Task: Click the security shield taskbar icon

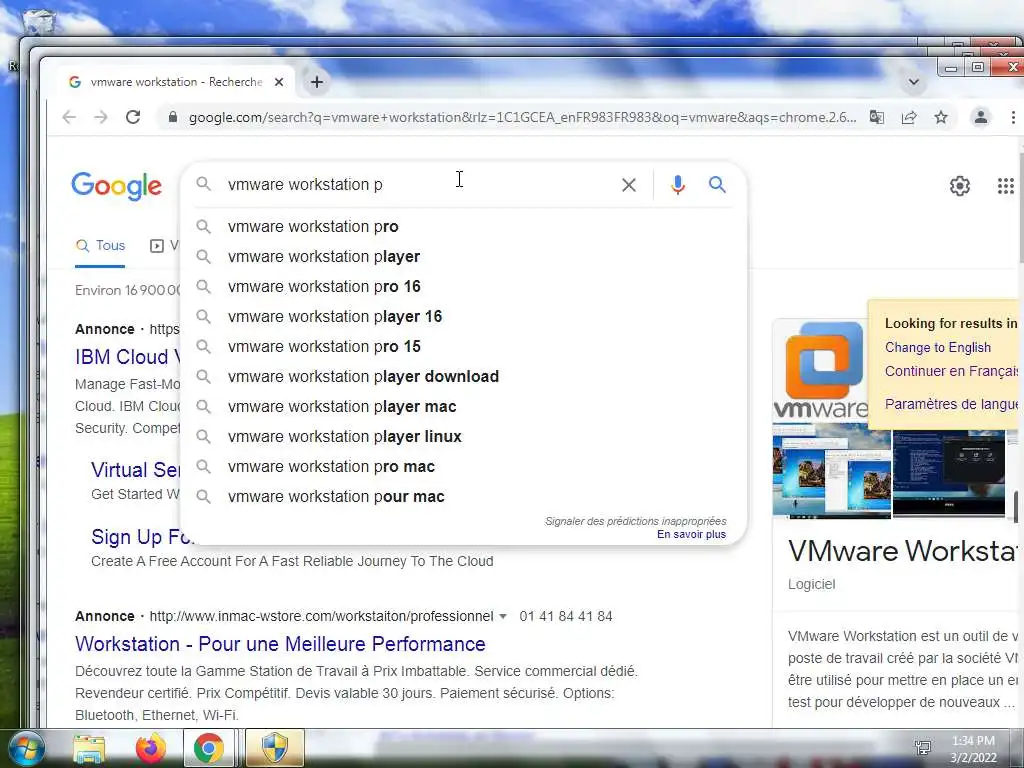Action: [x=274, y=748]
